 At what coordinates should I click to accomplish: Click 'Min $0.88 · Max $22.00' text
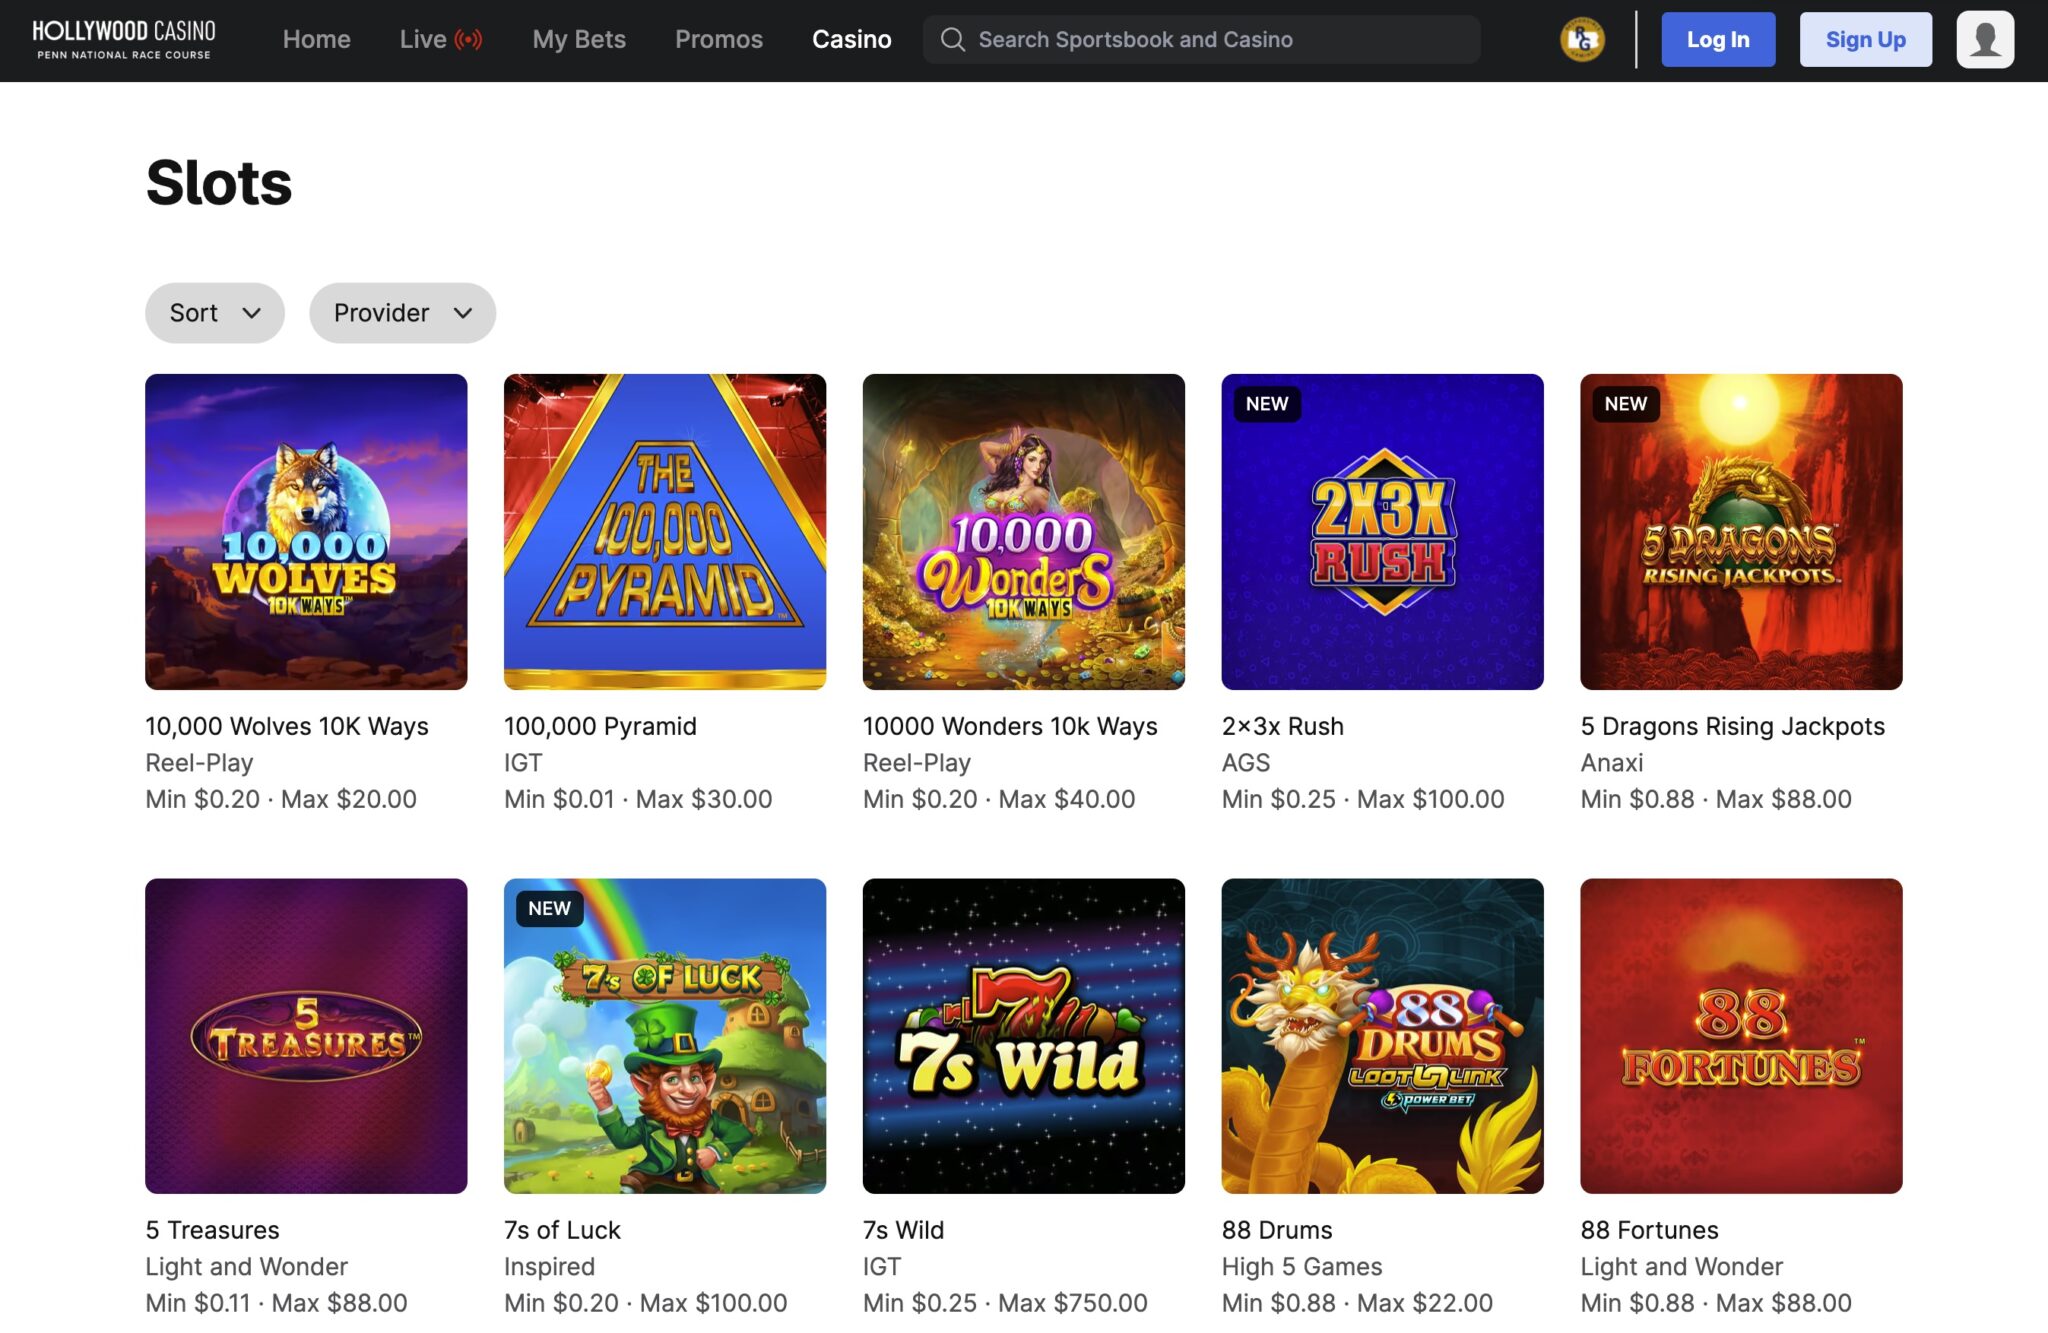pos(1357,1303)
